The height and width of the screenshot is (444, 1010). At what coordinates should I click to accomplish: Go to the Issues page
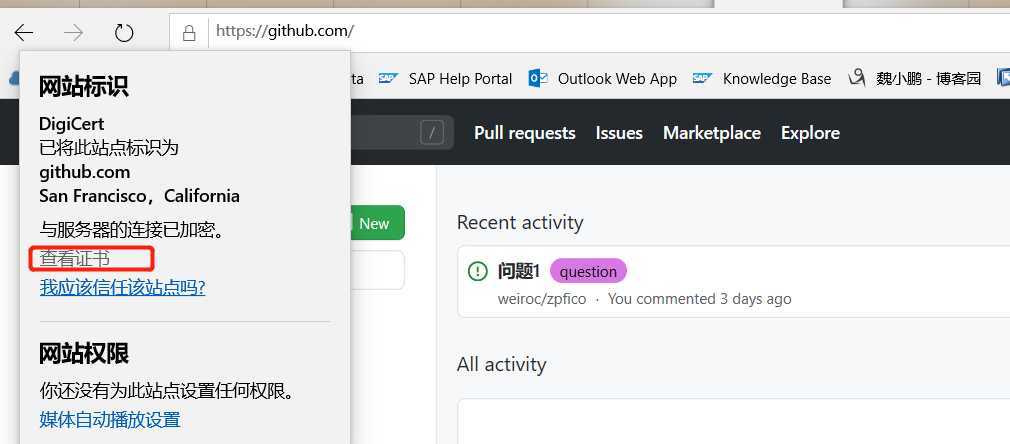tap(619, 133)
